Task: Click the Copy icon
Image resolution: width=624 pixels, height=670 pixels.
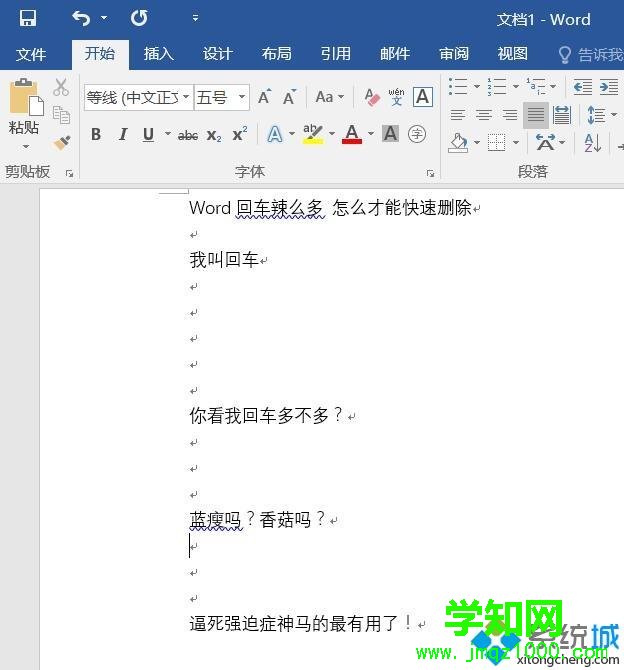Action: coord(61,115)
